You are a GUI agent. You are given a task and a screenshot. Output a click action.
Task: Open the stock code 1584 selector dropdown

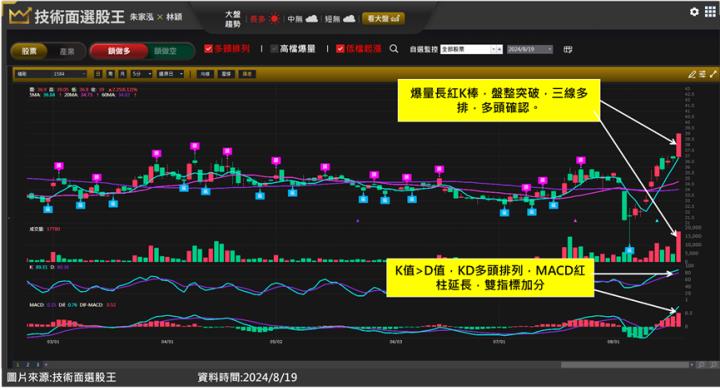click(x=51, y=74)
